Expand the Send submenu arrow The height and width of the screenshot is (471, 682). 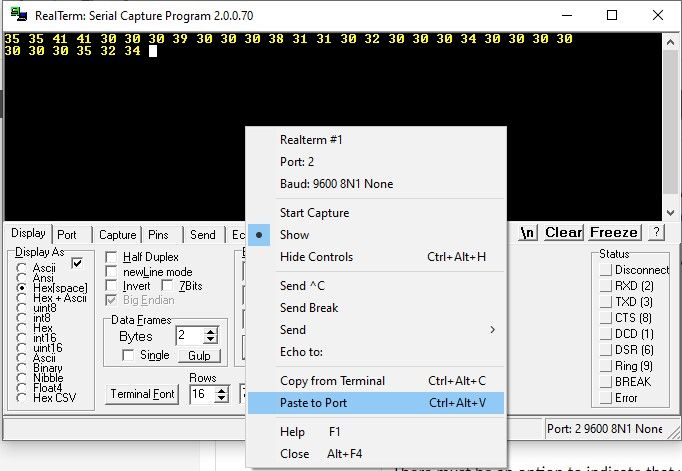(492, 330)
